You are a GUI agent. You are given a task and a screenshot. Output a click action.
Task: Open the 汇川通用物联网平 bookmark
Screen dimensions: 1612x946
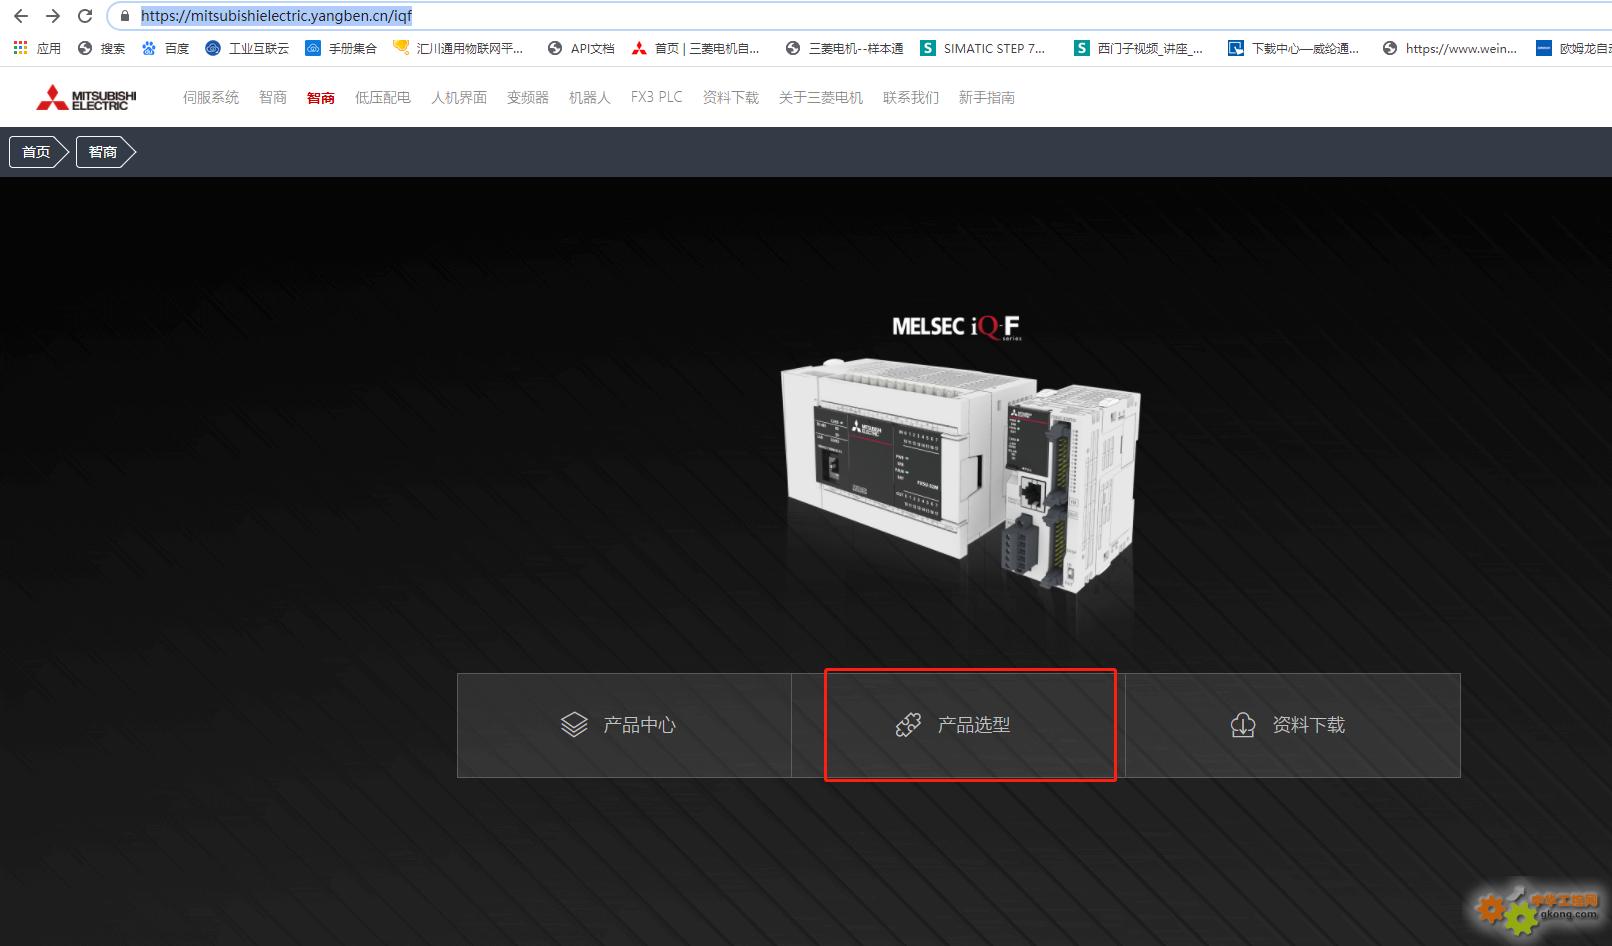[458, 48]
